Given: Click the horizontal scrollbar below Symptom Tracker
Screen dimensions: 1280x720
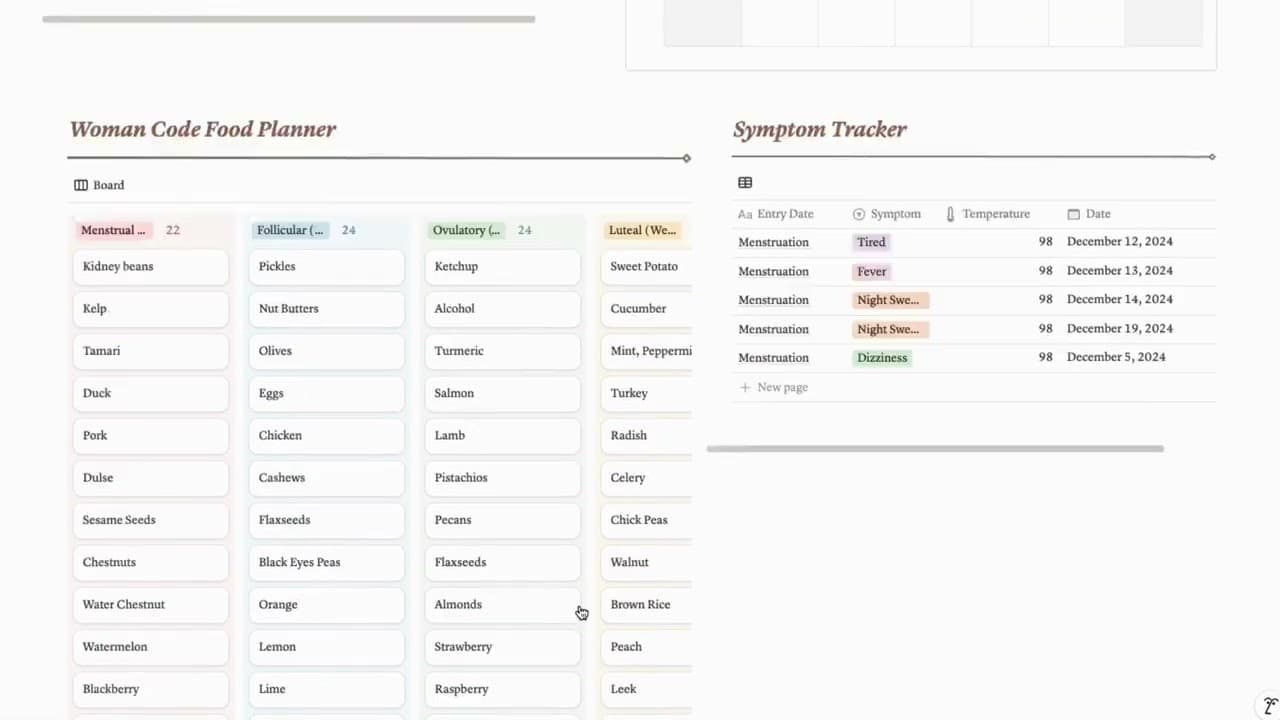Looking at the screenshot, I should pyautogui.click(x=935, y=449).
